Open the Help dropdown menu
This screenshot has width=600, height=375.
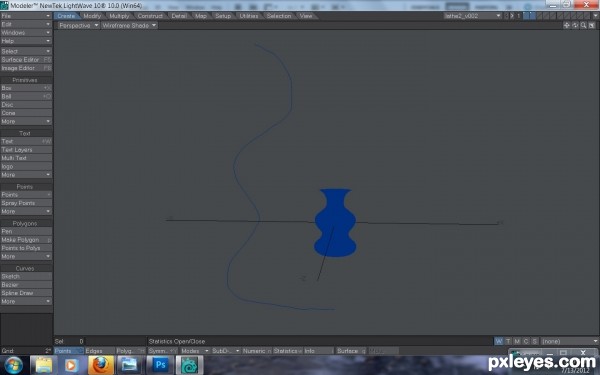[x=26, y=41]
